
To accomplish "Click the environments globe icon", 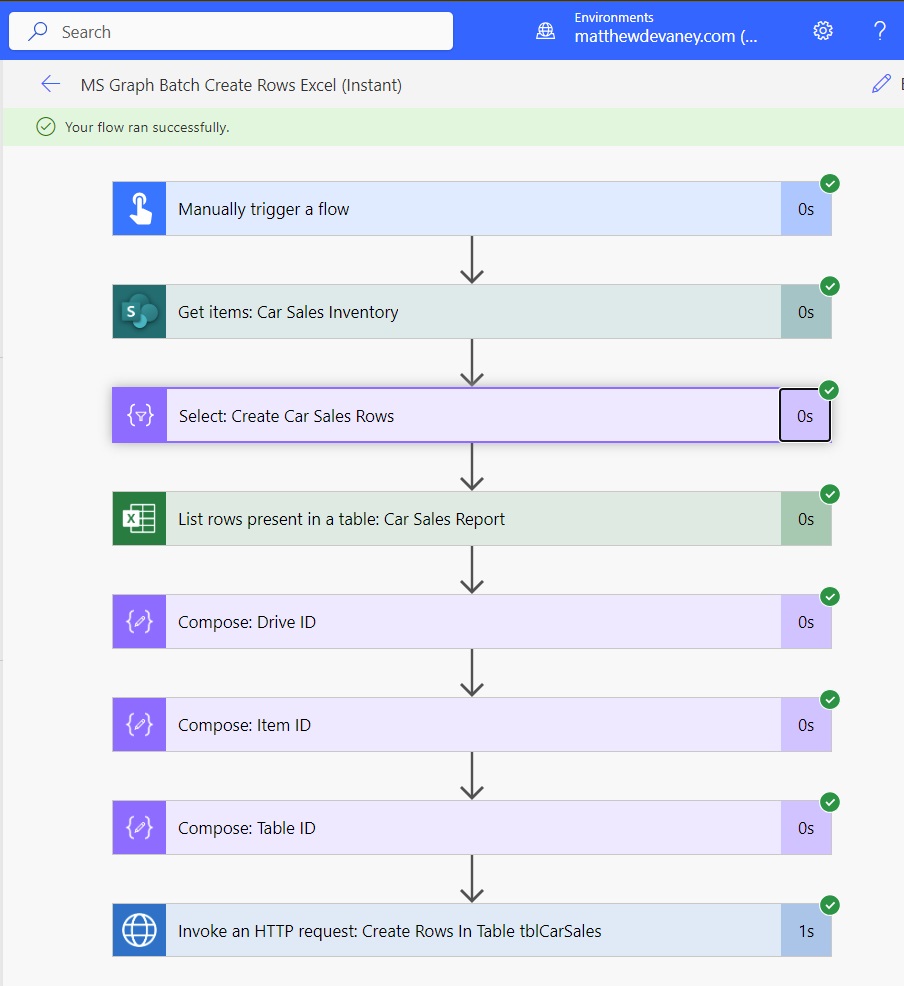I will point(545,31).
